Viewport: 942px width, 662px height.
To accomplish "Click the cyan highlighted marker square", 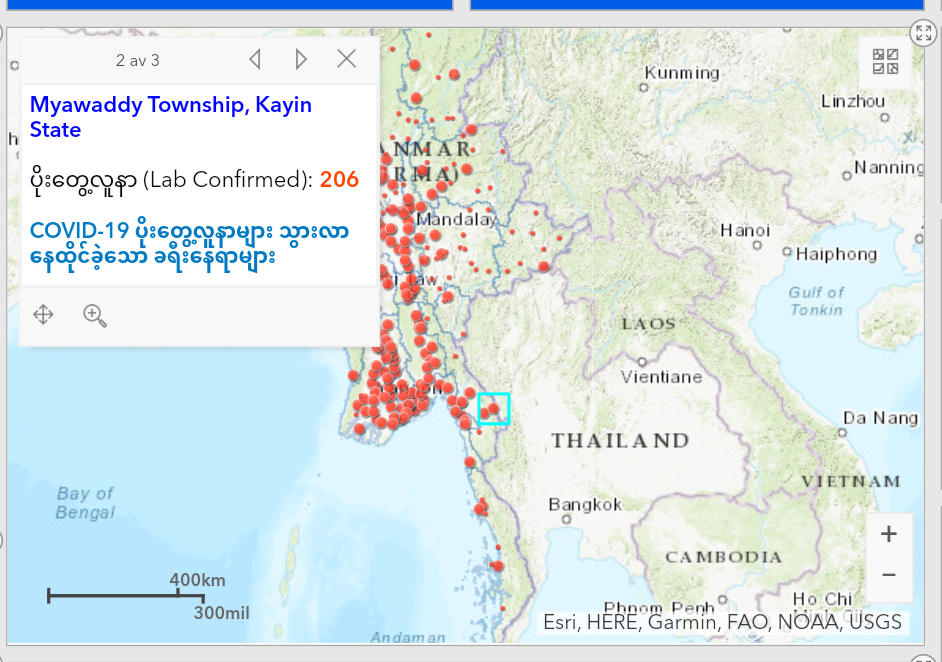I will pos(493,409).
